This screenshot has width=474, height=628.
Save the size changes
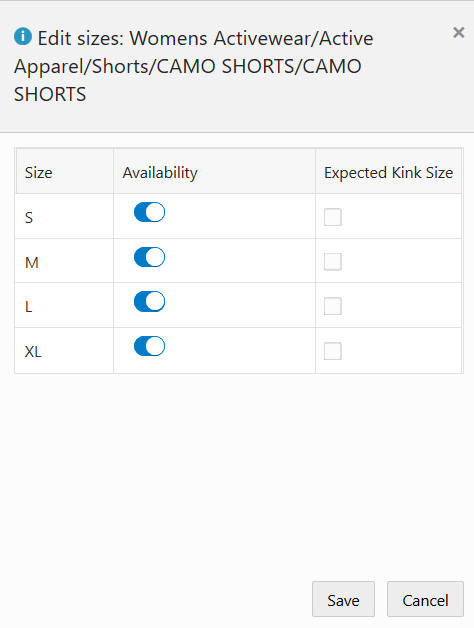tap(343, 599)
